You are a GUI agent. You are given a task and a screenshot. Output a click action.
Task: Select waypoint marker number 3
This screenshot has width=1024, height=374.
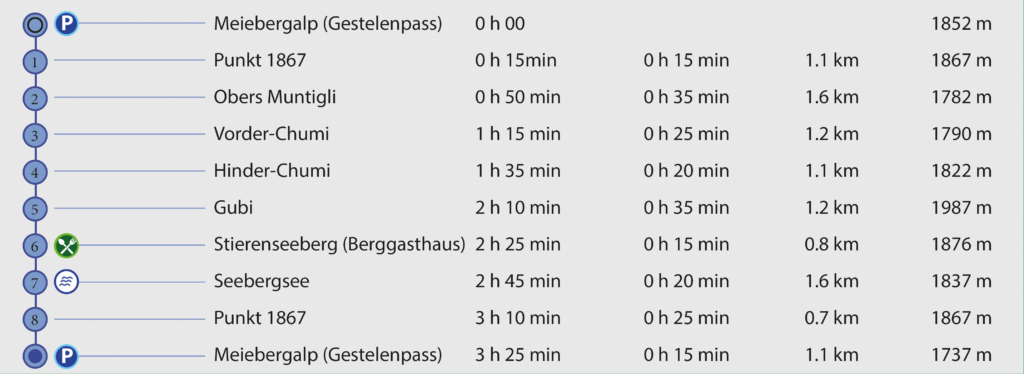click(x=35, y=136)
